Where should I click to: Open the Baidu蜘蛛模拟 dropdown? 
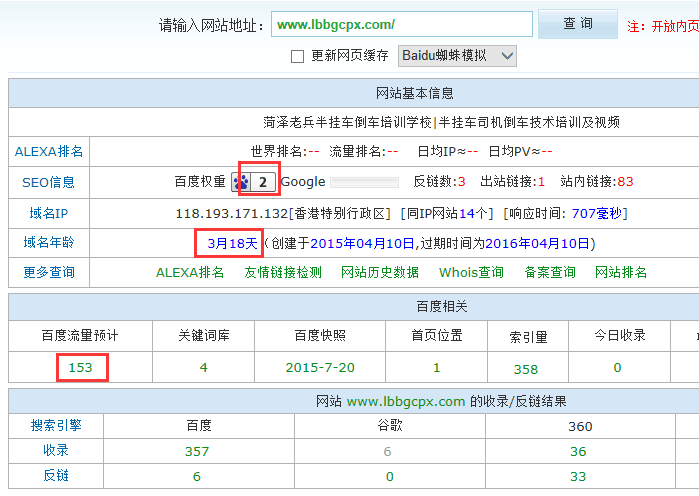(x=457, y=55)
